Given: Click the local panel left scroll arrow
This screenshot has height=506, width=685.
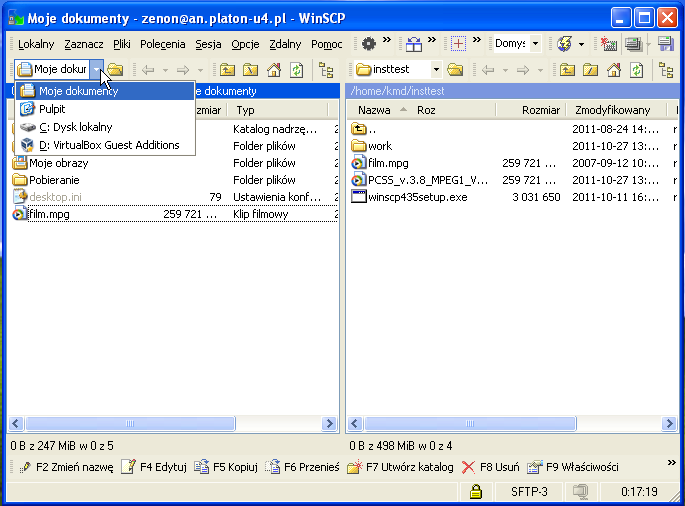Looking at the screenshot, I should coord(16,423).
